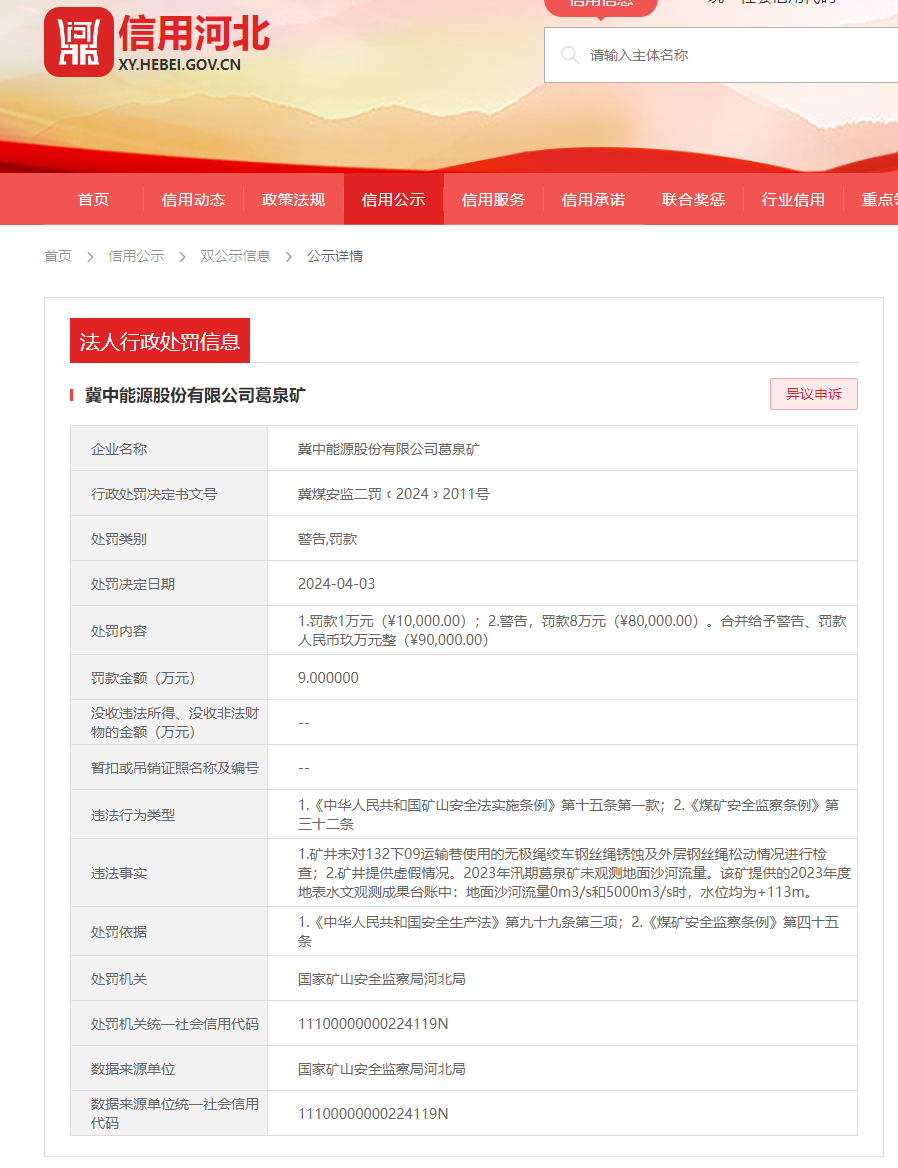The height and width of the screenshot is (1168, 898).
Task: Open the 信用承诺 nav menu item
Action: tap(593, 200)
